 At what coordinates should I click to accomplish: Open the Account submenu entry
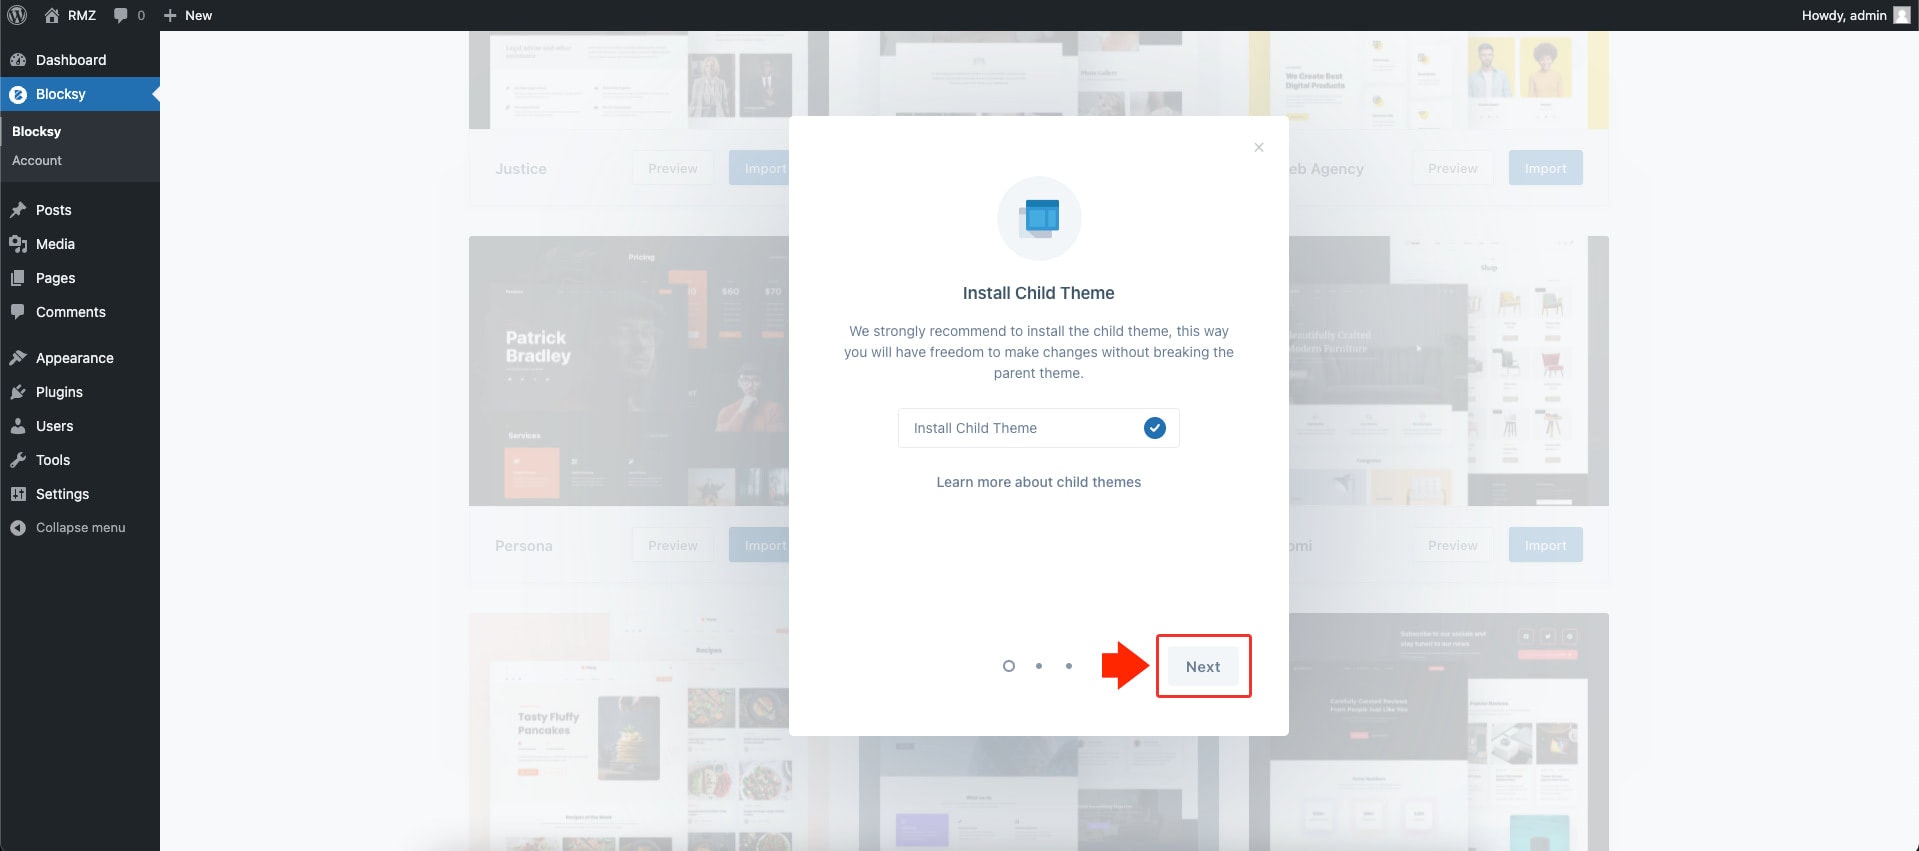coord(37,160)
